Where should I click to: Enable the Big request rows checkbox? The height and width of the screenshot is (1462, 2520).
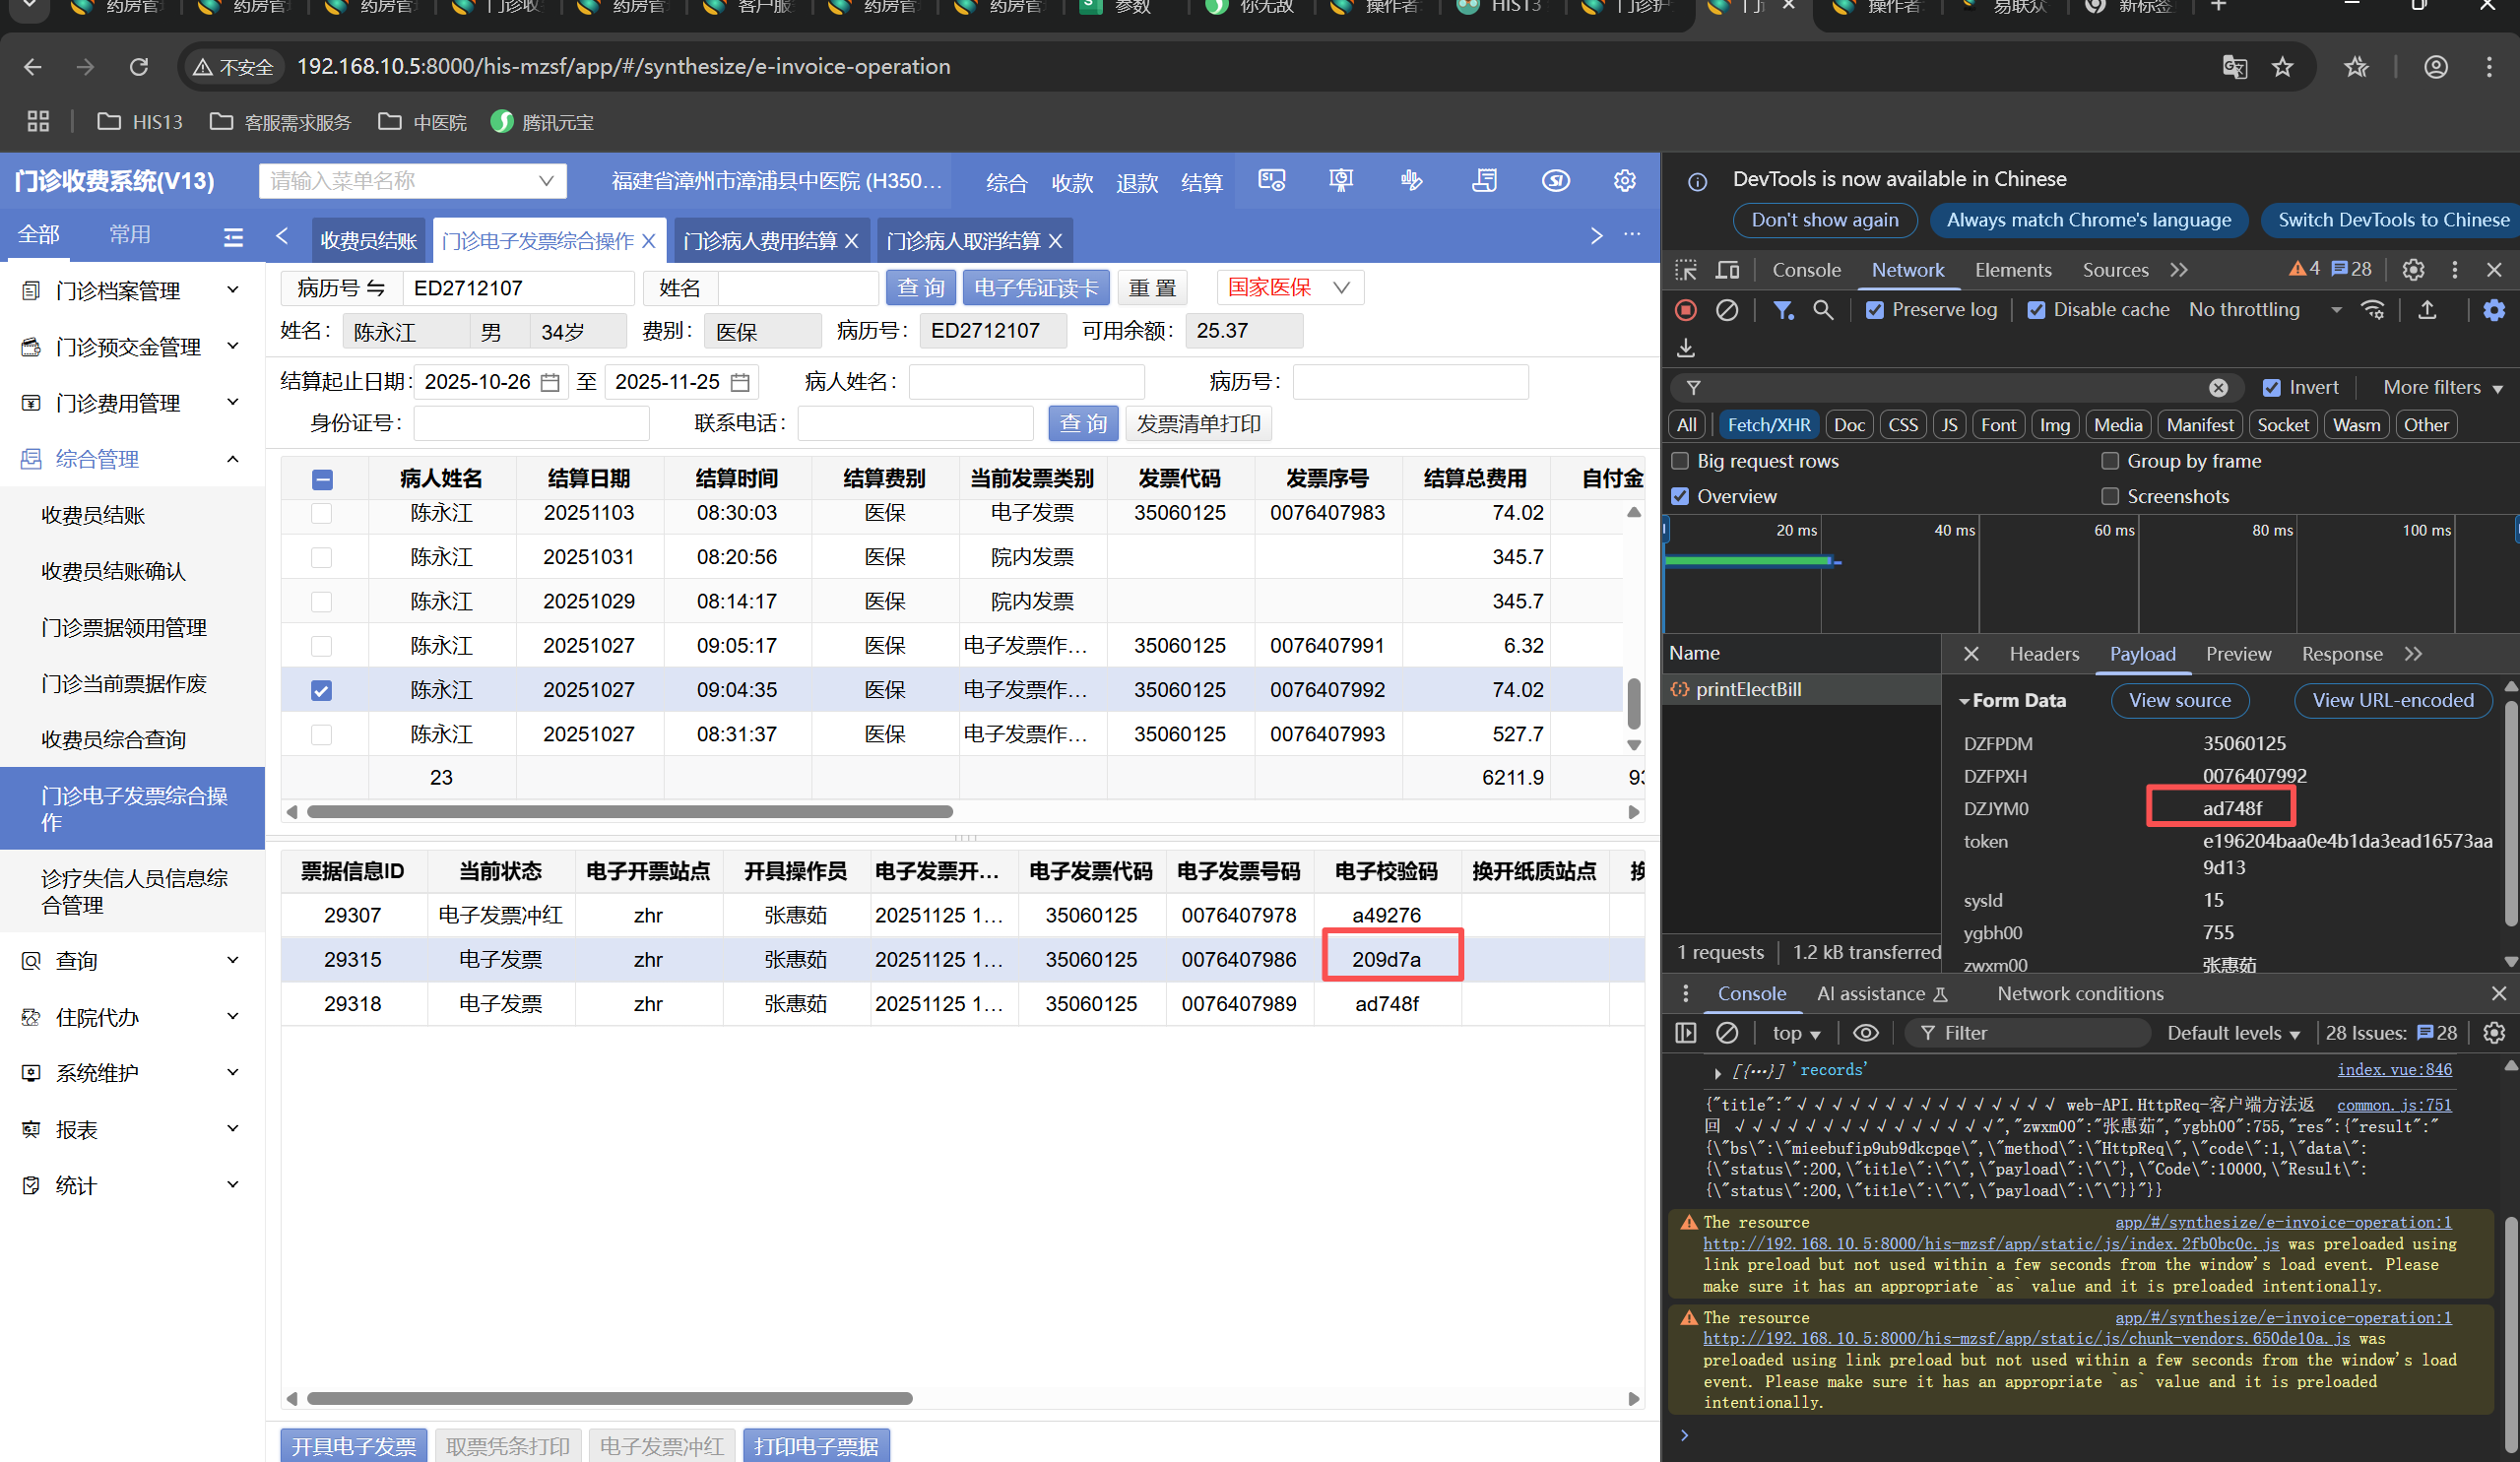click(x=1681, y=461)
